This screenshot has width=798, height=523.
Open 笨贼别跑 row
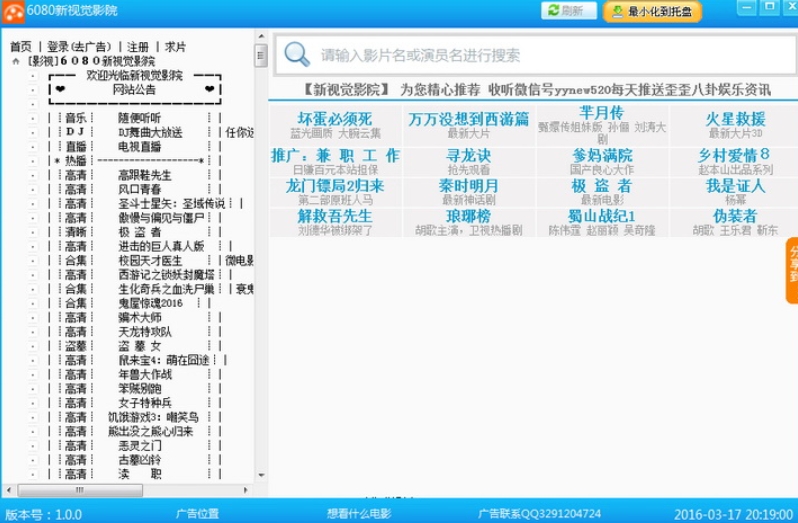click(139, 389)
